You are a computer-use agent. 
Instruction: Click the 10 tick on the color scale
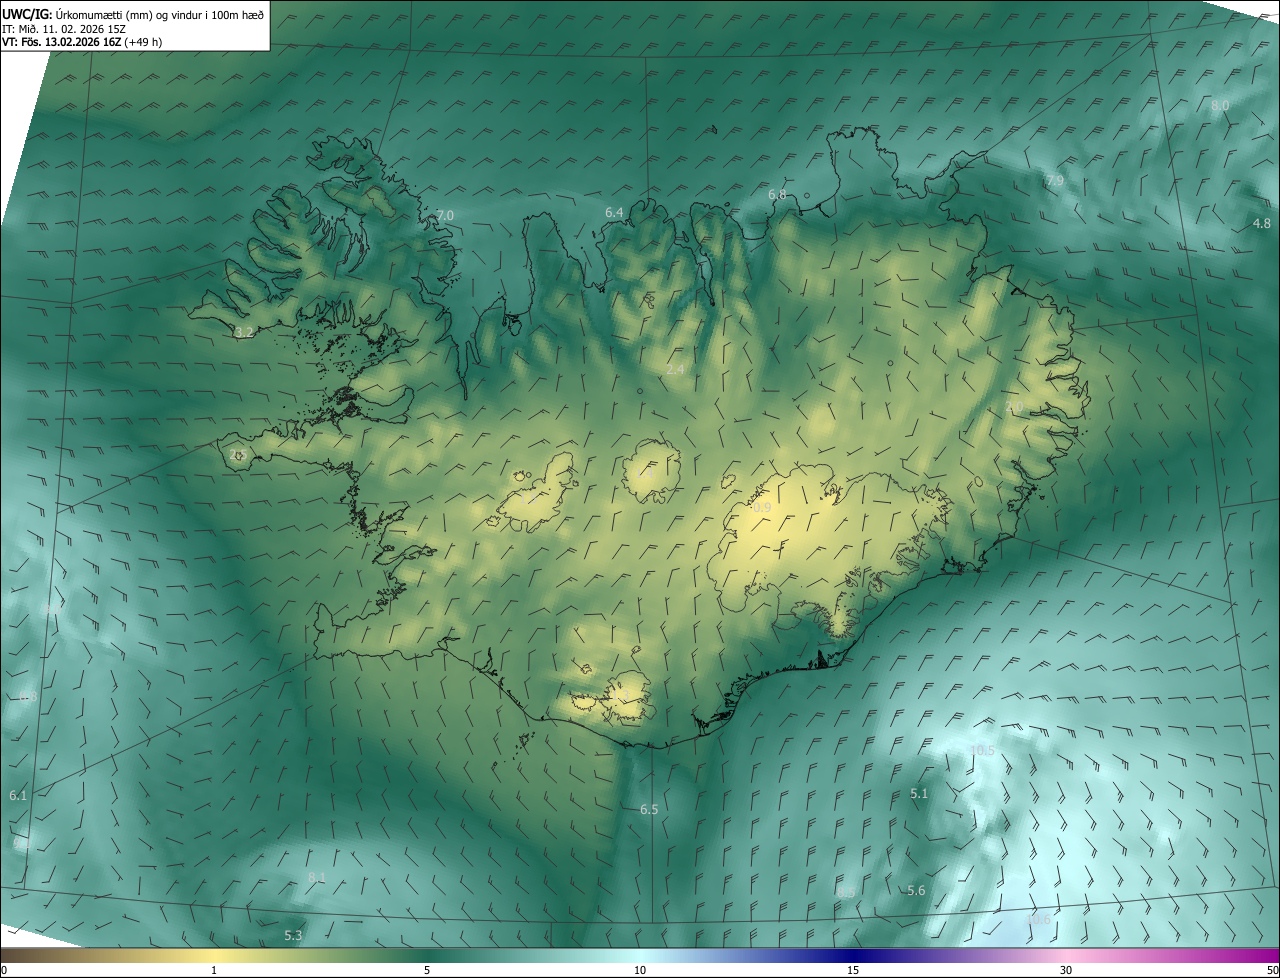pos(640,970)
